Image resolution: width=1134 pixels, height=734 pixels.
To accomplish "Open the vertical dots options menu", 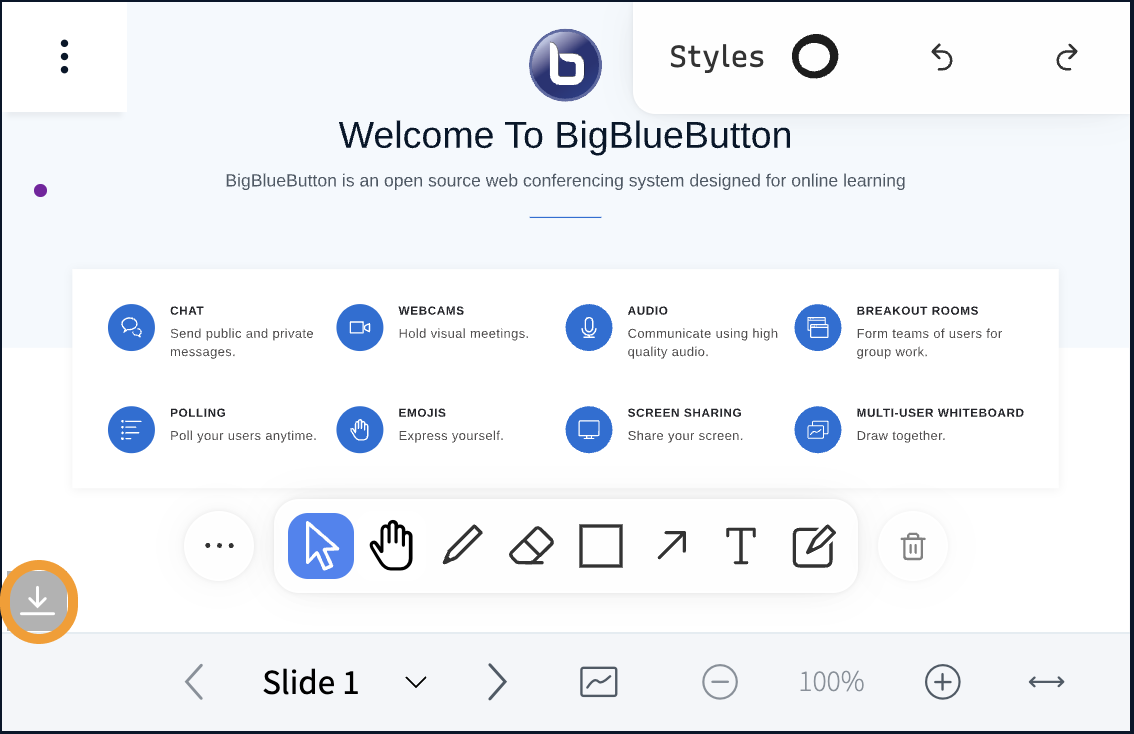I will [64, 57].
